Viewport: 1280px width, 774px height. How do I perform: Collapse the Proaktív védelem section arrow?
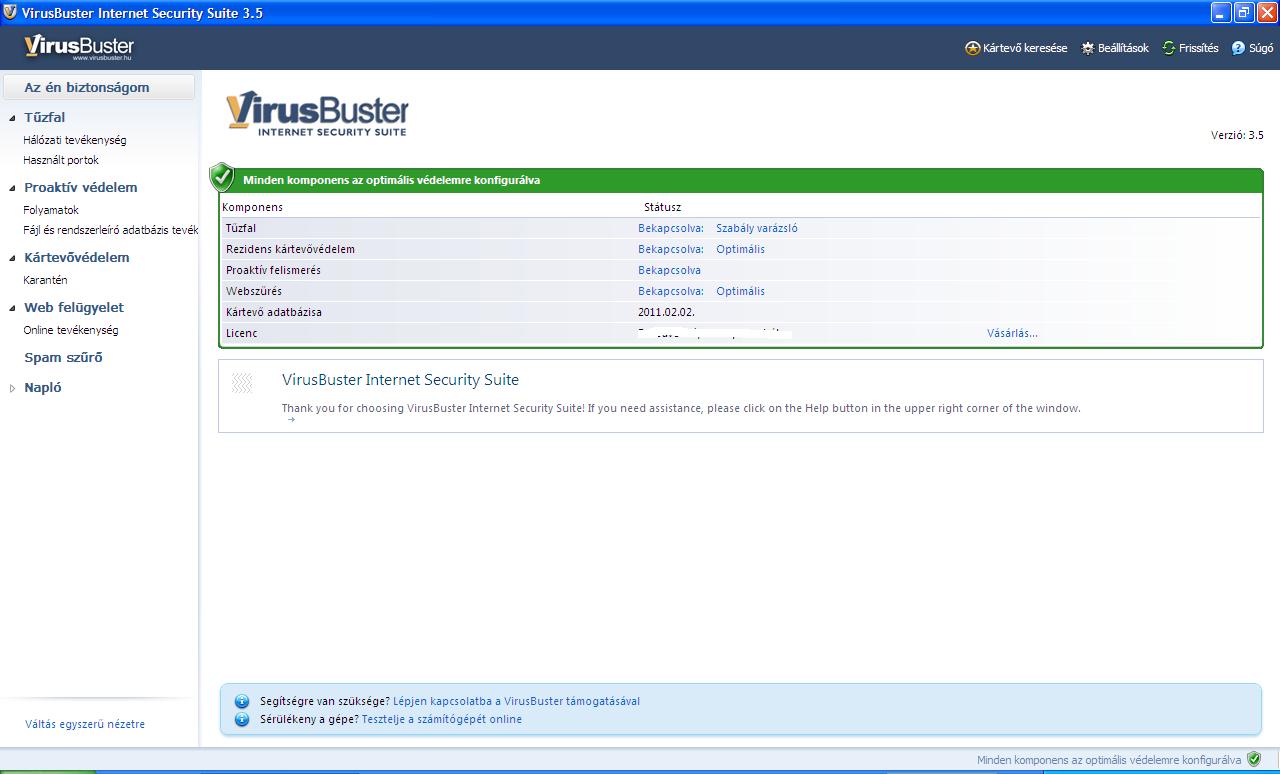[12, 188]
